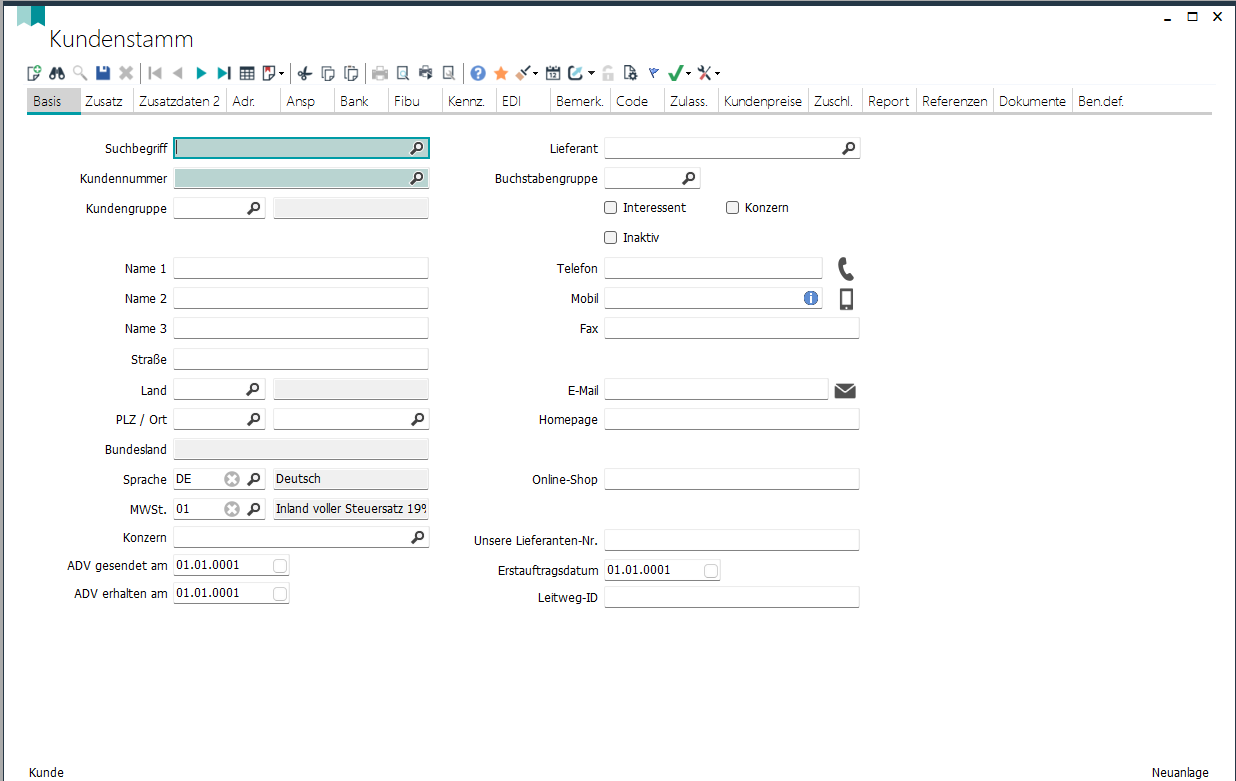Click the phone handset dial icon
Viewport: 1236px width, 781px height.
(x=846, y=269)
